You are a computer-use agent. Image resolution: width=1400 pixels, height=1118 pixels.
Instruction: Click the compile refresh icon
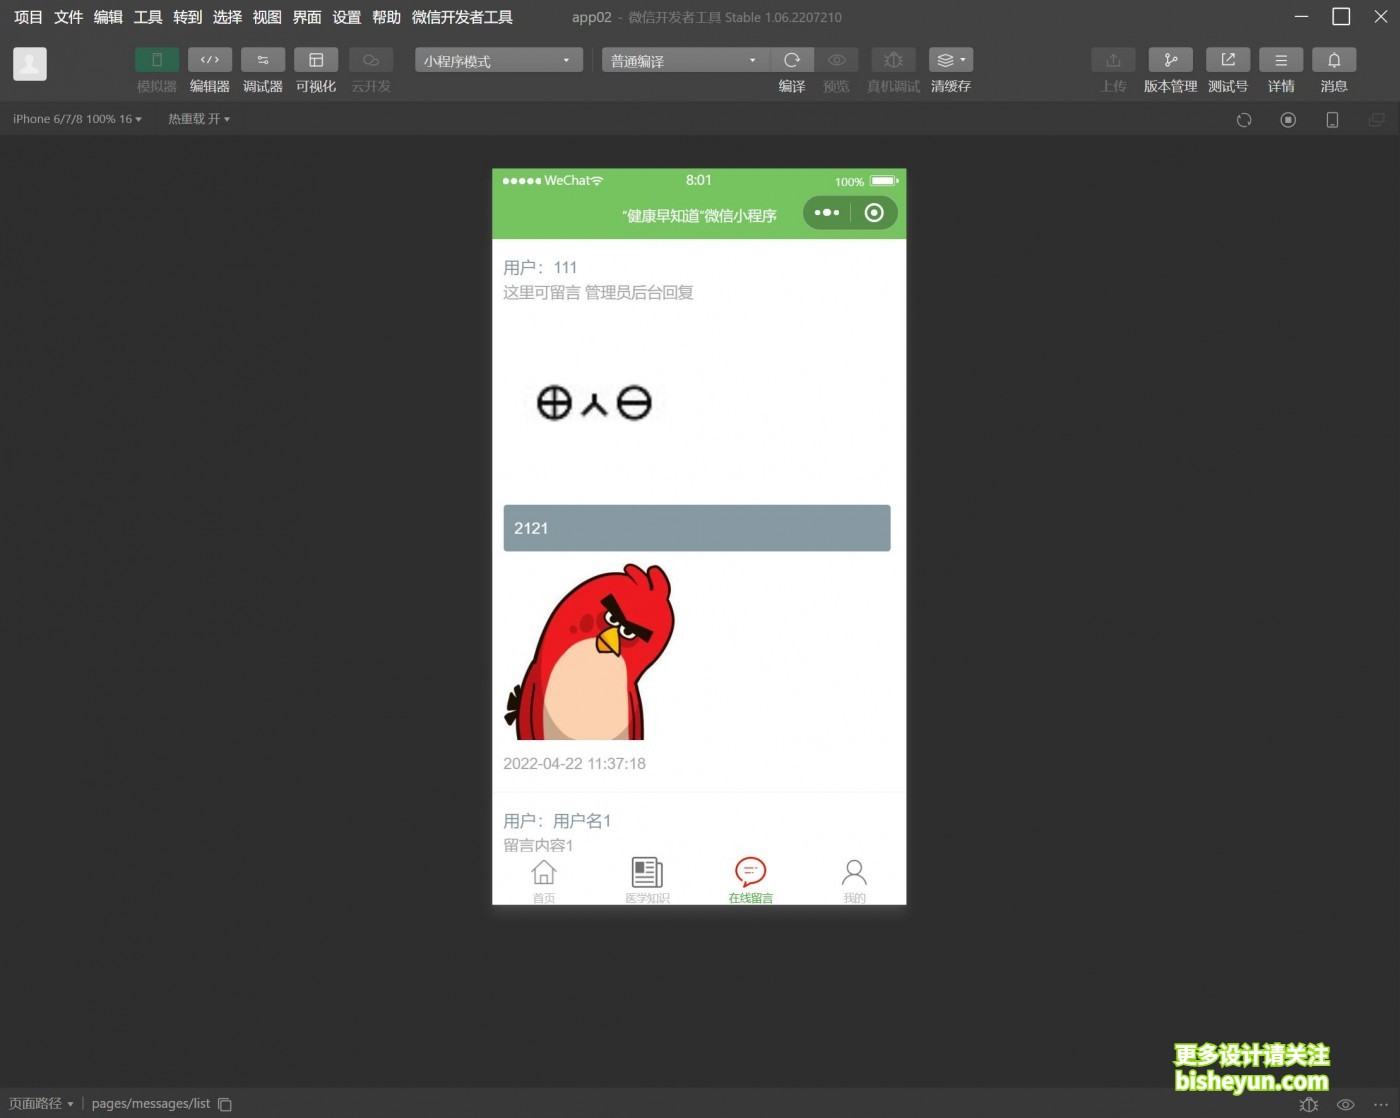click(792, 60)
